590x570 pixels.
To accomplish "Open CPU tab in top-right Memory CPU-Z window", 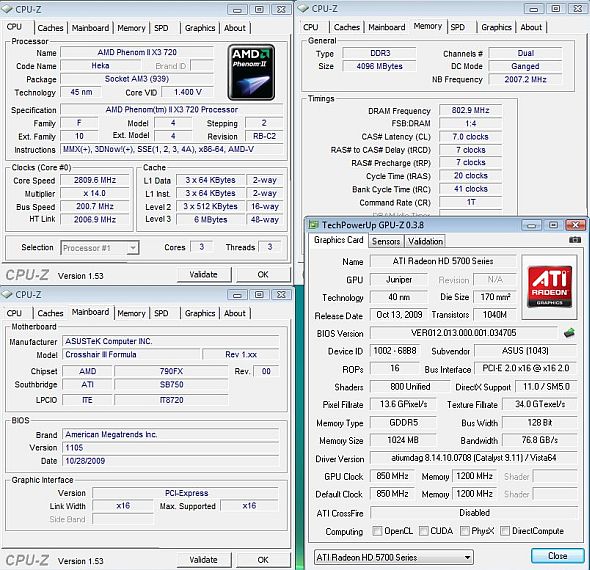I will click(x=310, y=27).
